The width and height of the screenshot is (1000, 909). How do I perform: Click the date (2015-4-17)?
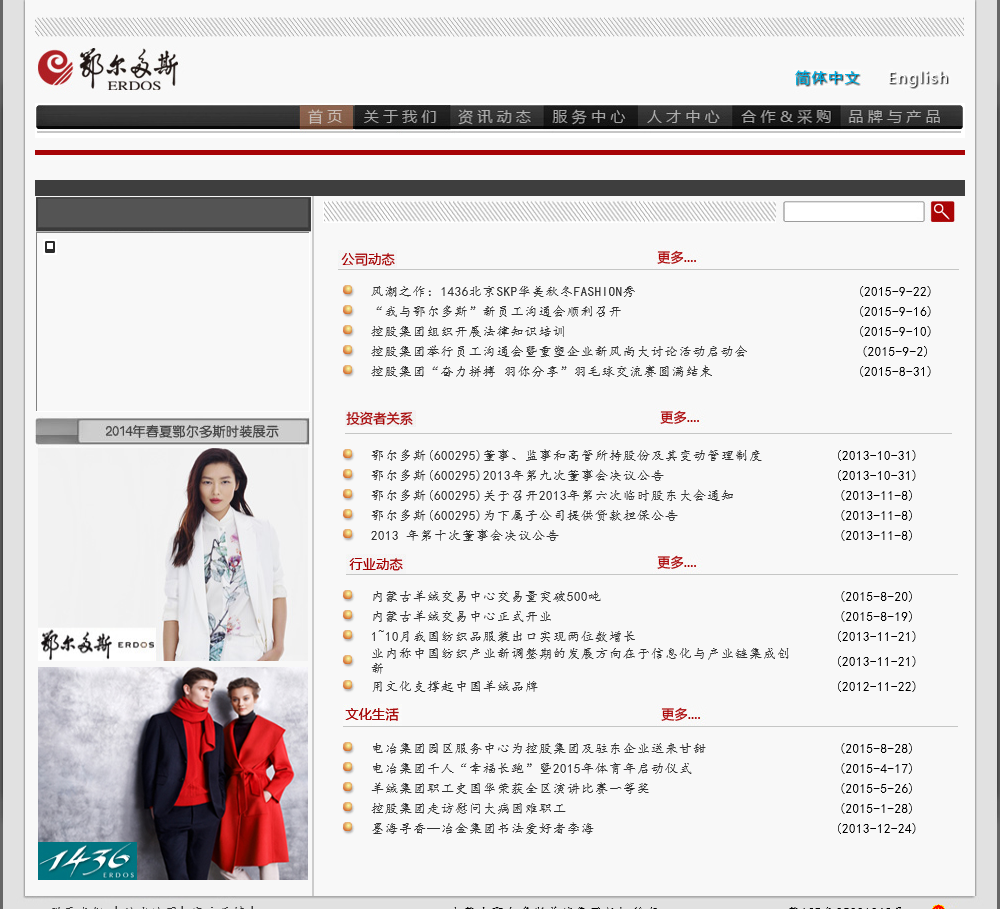point(876,768)
